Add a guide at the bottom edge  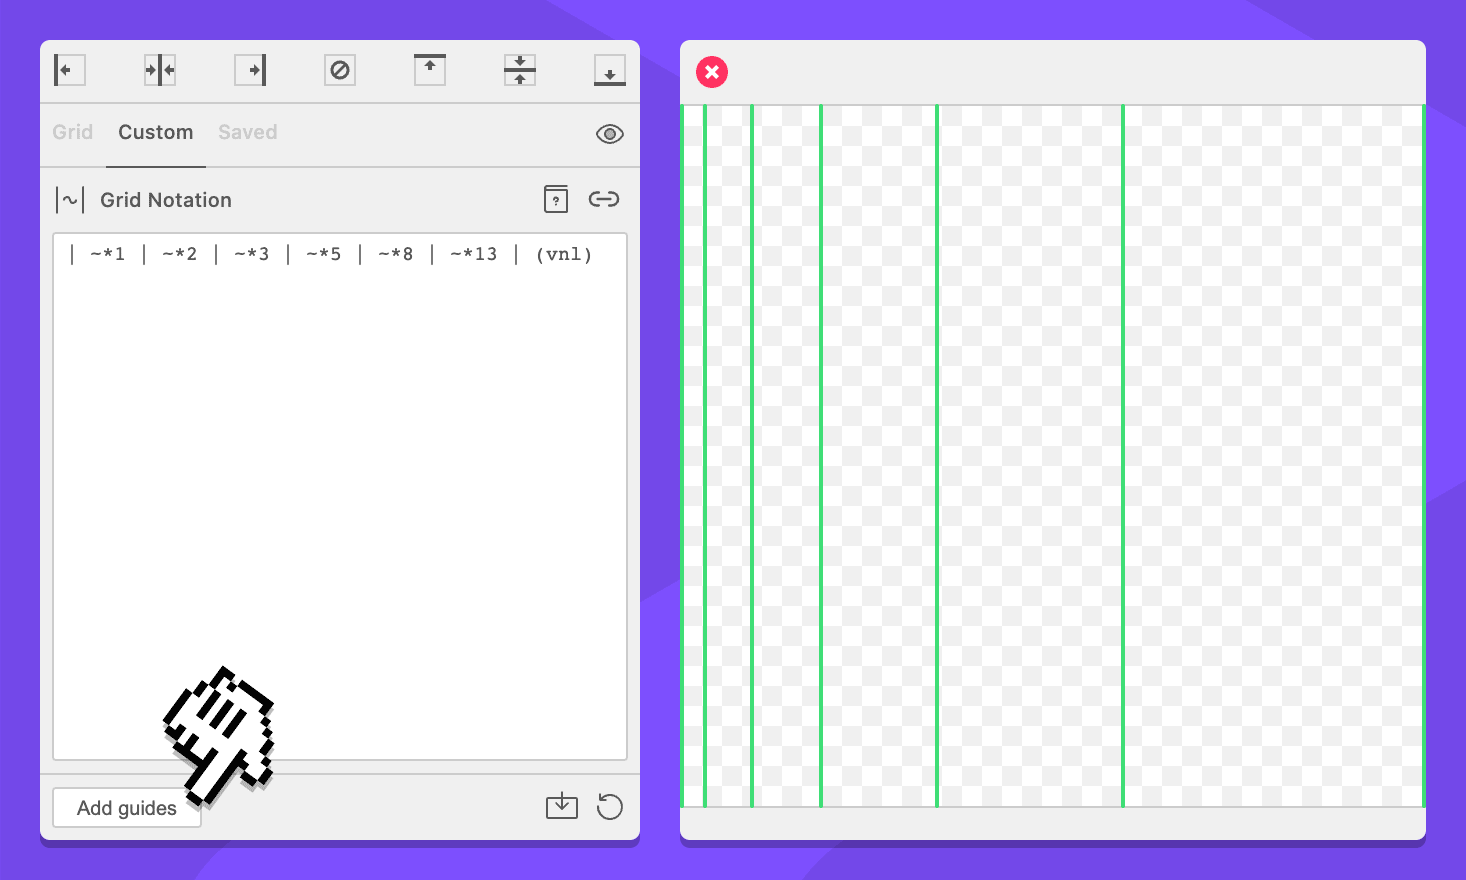(610, 70)
